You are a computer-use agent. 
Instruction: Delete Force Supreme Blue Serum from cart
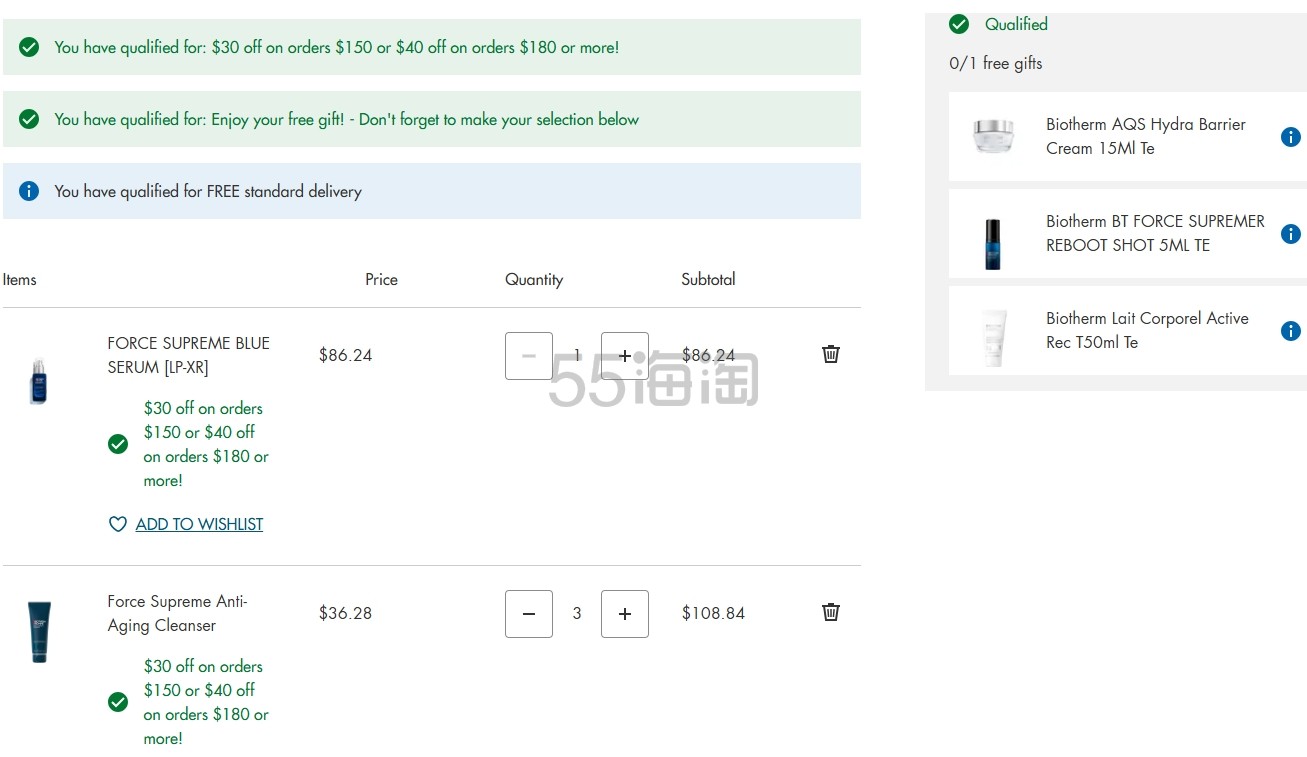(x=830, y=354)
